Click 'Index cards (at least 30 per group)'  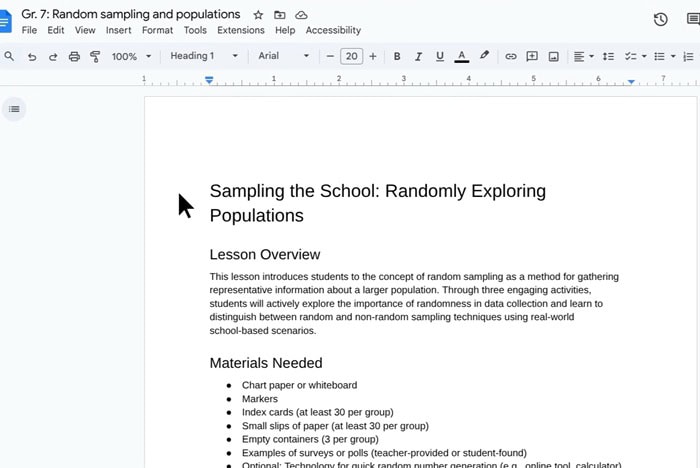click(x=317, y=412)
